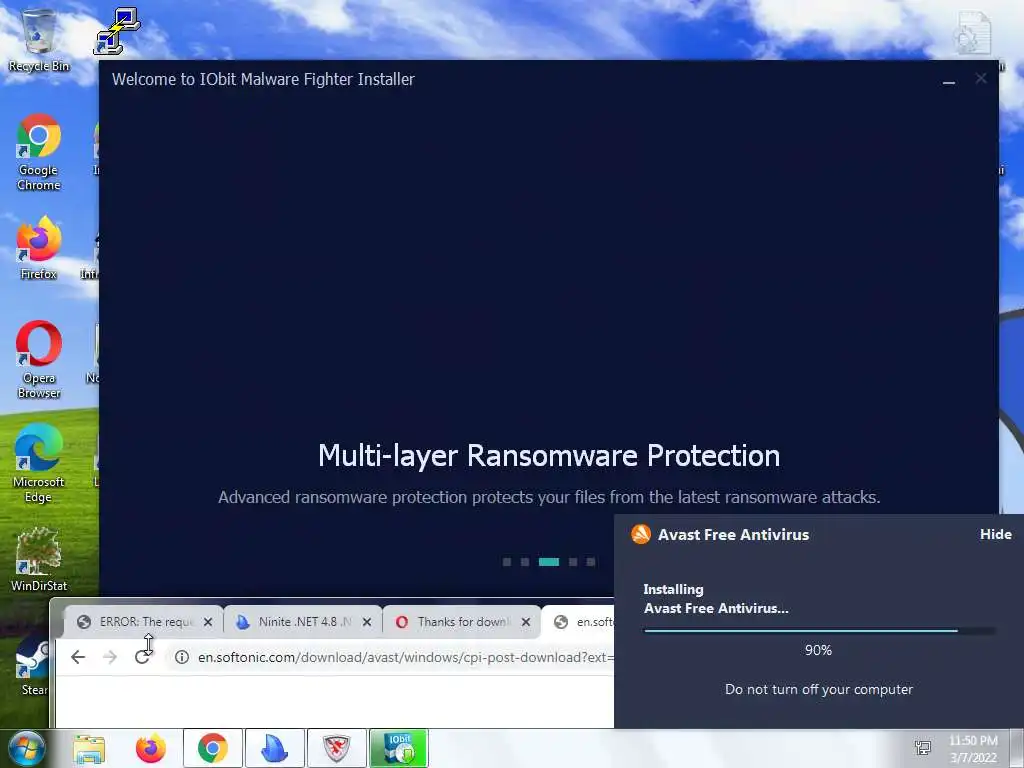Viewport: 1024px width, 768px height.
Task: Close the Thanks for download tab
Action: 526,622
